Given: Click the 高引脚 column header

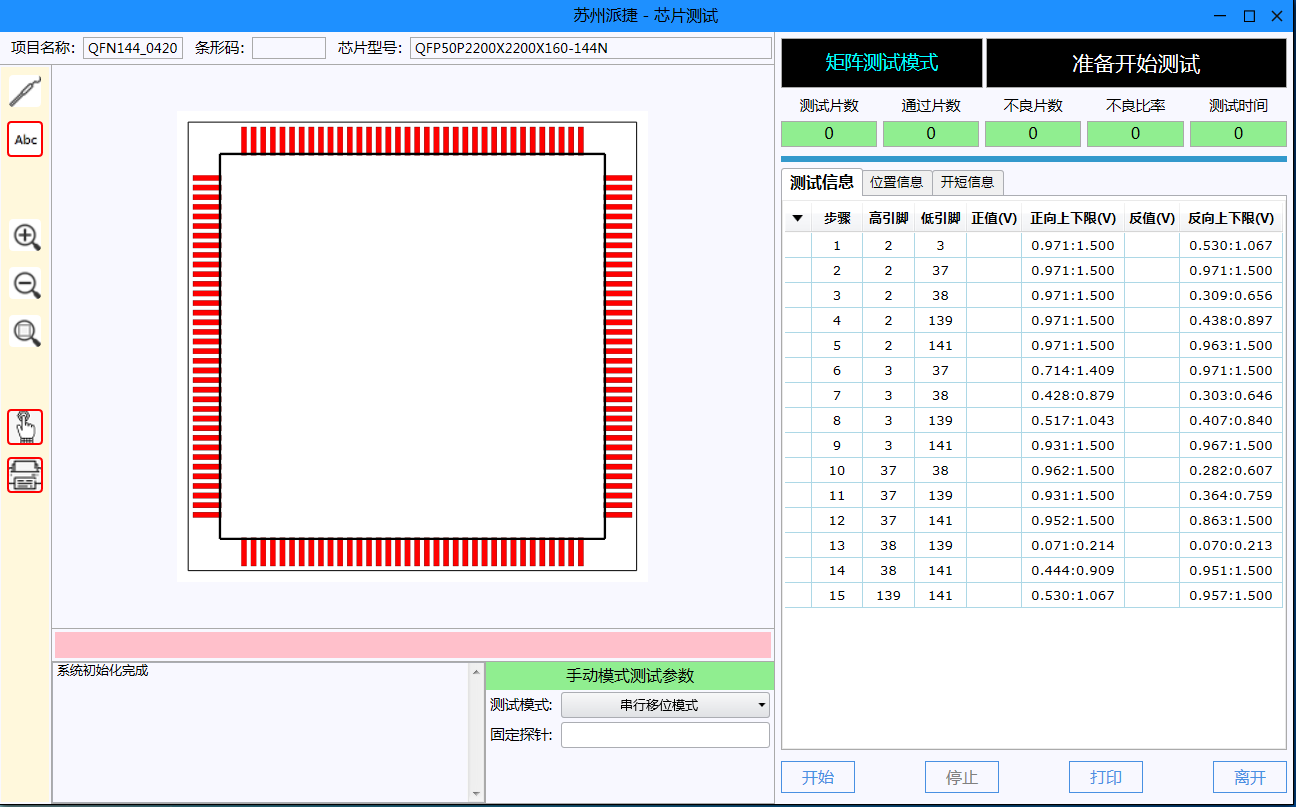Looking at the screenshot, I should coord(888,218).
